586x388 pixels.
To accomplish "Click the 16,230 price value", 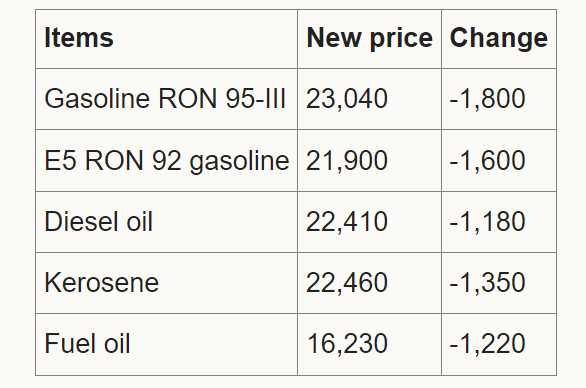I will click(347, 344).
